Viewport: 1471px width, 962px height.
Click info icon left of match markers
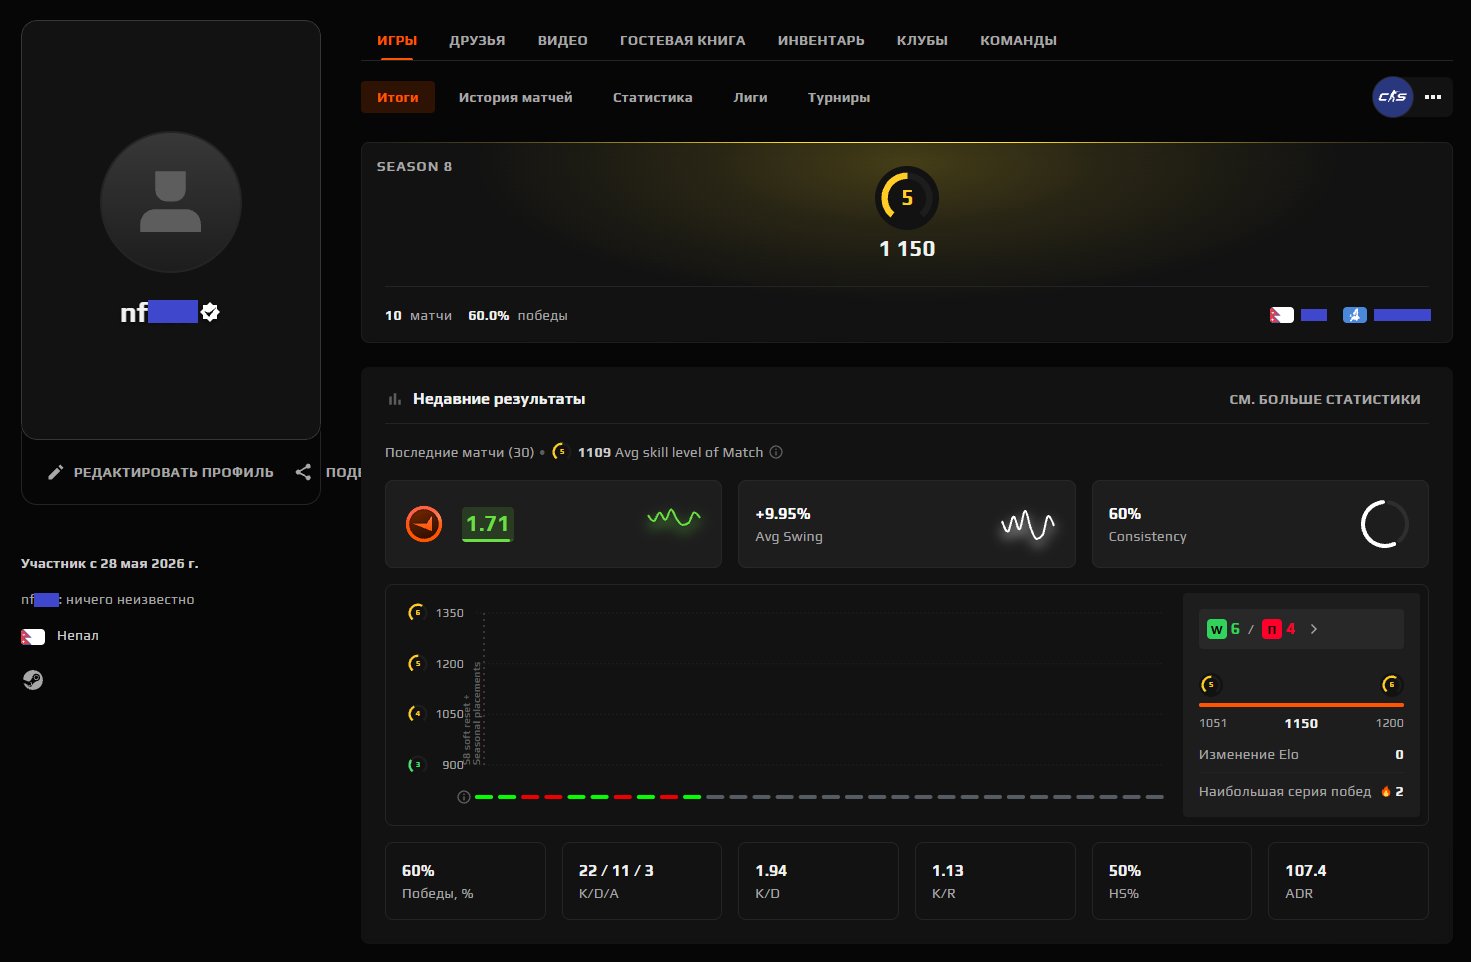click(464, 797)
